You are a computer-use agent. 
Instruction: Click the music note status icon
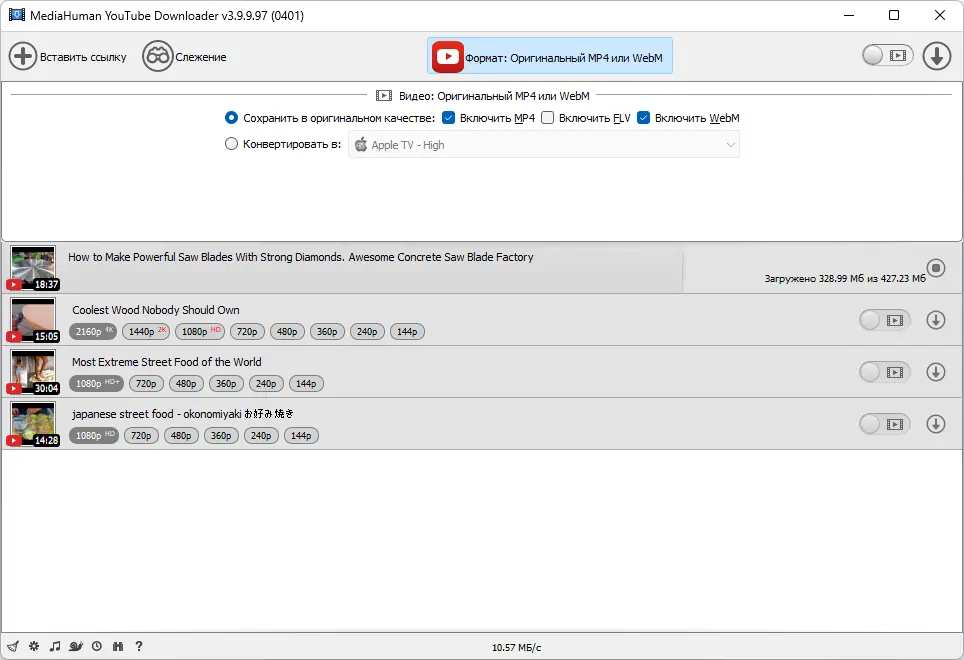click(55, 646)
